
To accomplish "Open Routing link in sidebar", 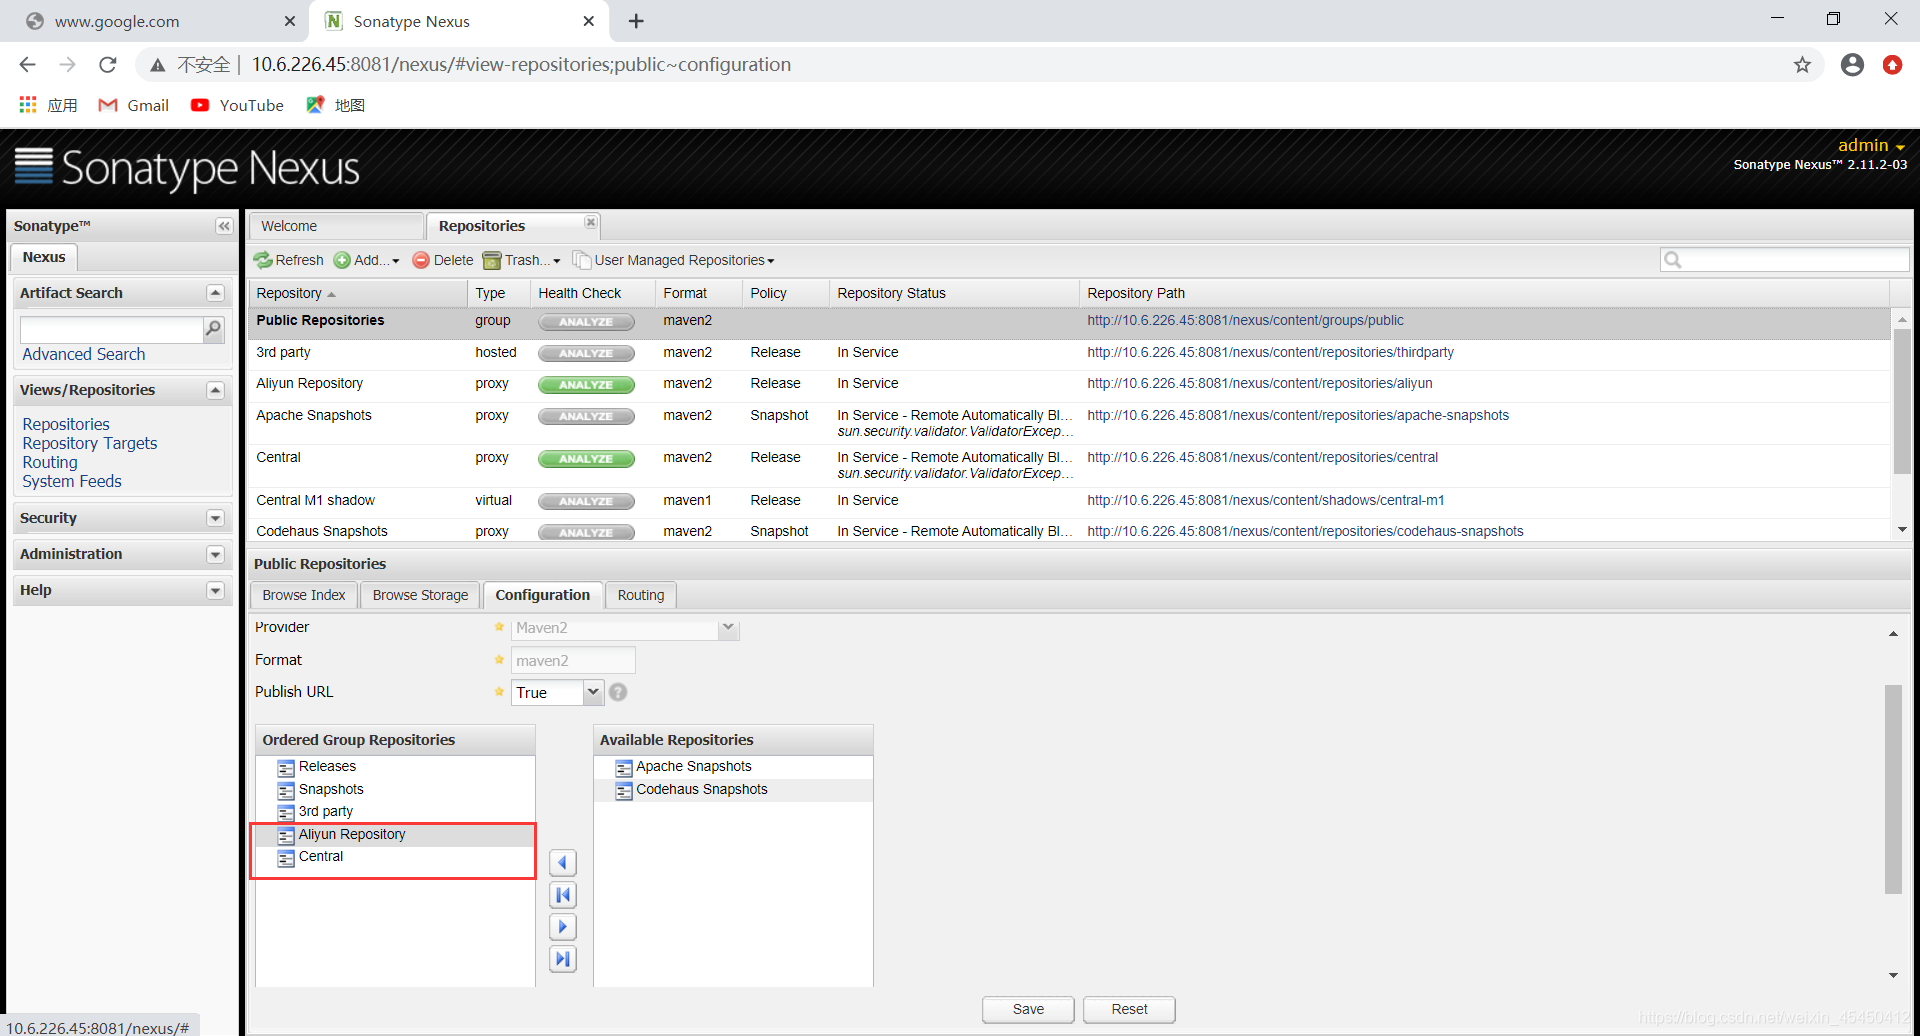I will pos(50,462).
